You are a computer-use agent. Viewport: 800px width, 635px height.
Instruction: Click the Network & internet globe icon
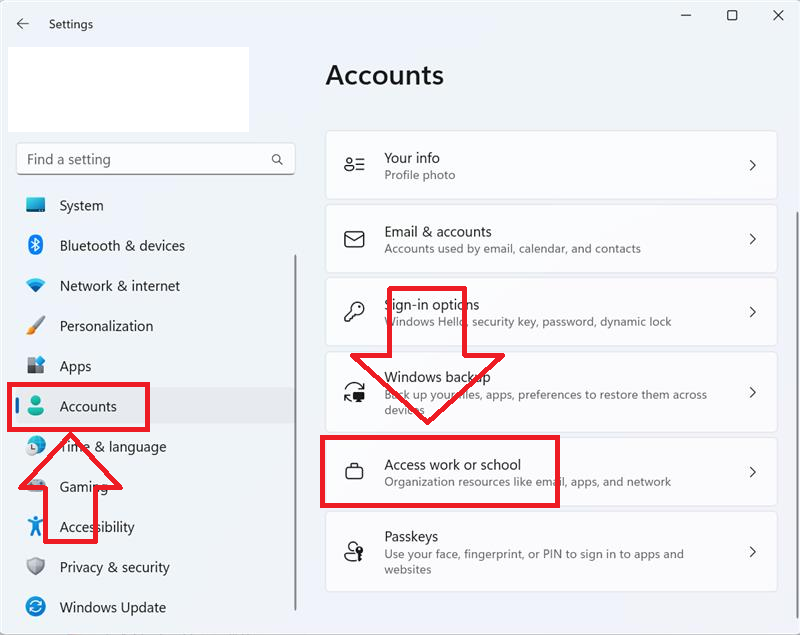click(x=33, y=286)
